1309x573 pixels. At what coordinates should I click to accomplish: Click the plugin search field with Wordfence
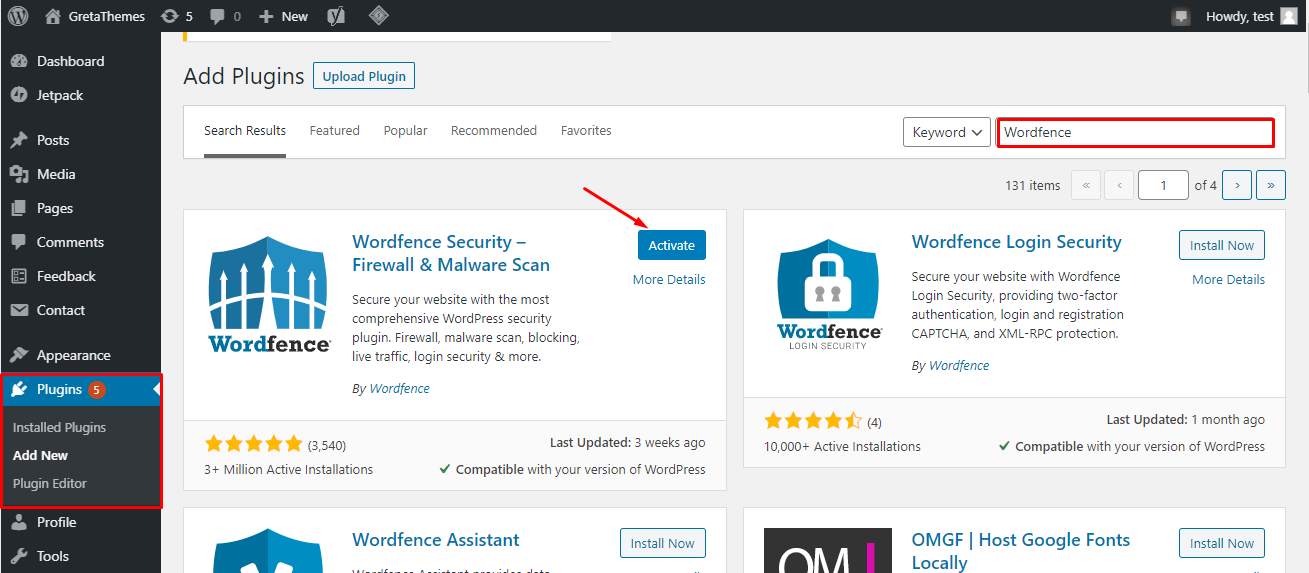click(1136, 132)
